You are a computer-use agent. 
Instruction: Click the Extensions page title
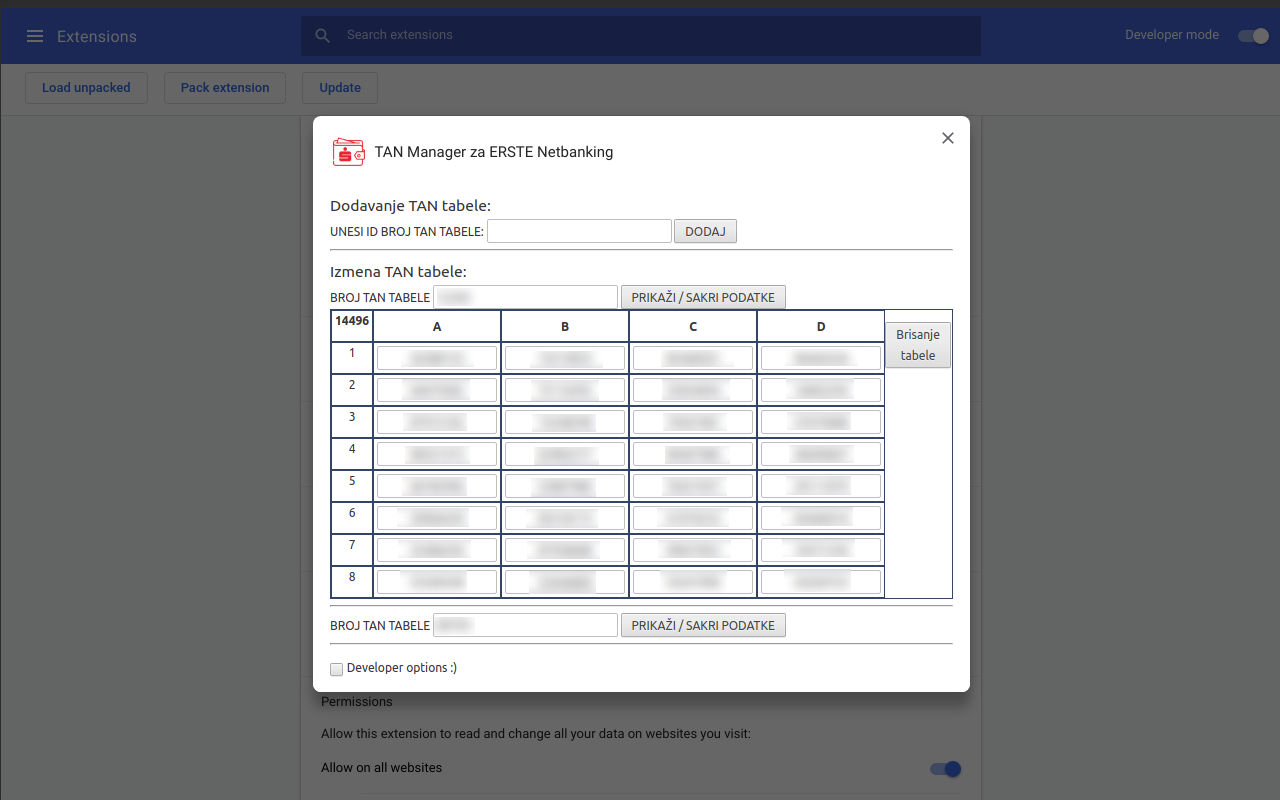[x=97, y=36]
